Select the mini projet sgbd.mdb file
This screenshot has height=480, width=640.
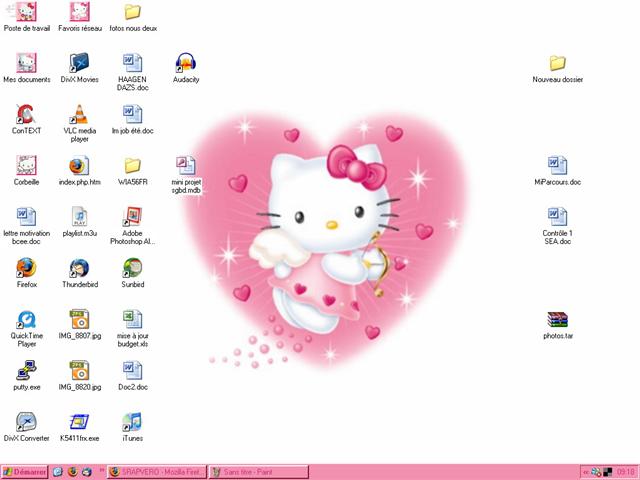[x=186, y=165]
